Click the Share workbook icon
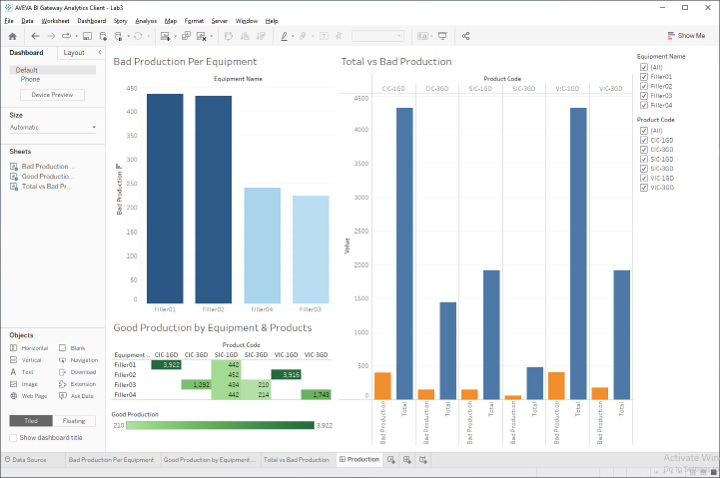This screenshot has height=478, width=720. (467, 36)
